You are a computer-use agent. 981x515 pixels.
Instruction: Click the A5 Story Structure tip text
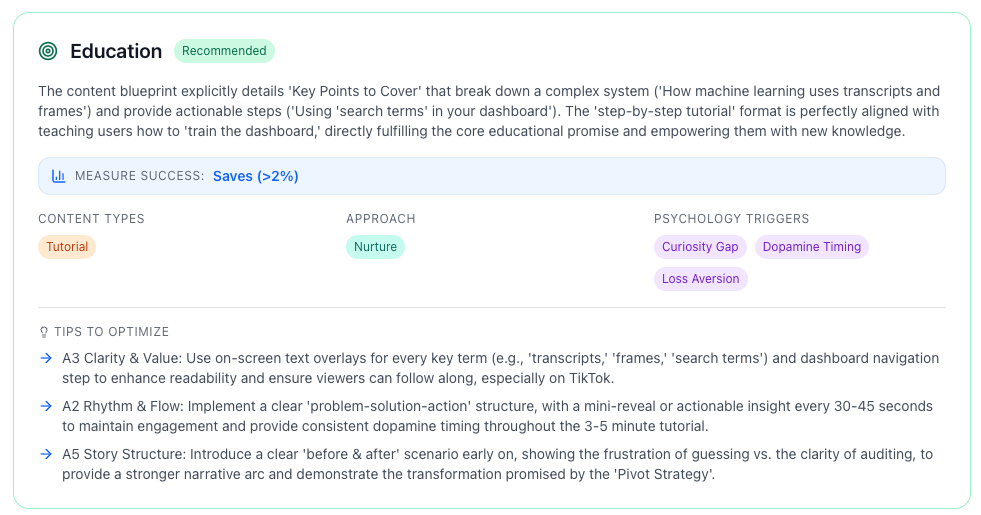point(497,464)
